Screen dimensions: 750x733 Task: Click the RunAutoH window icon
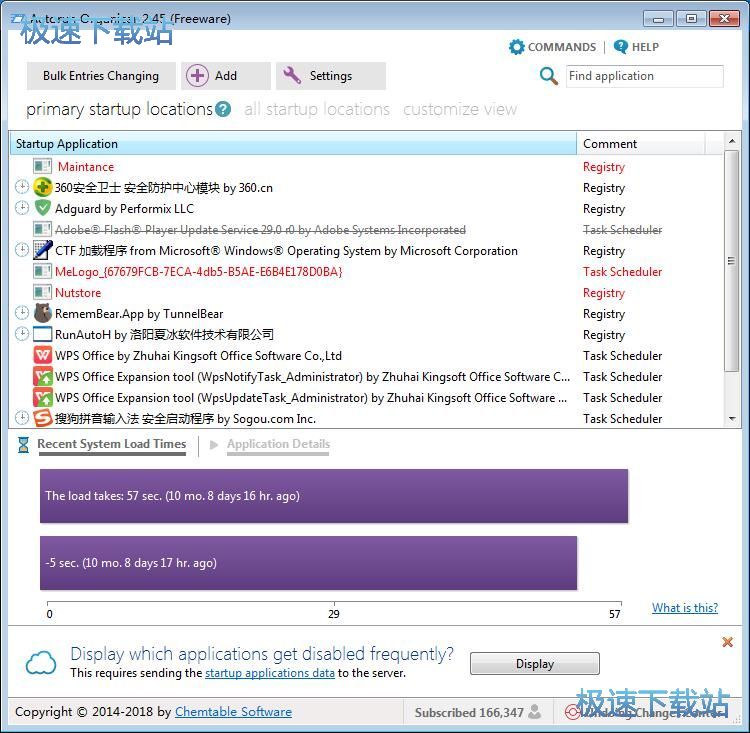coord(43,334)
